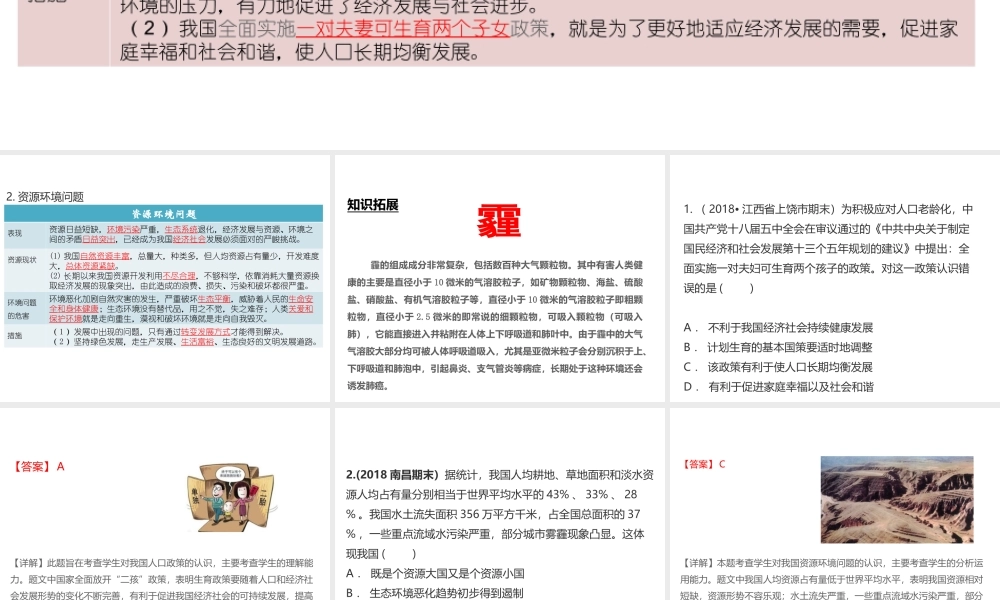Select option A 既是个资源大国又是个资源小国

tap(436, 574)
